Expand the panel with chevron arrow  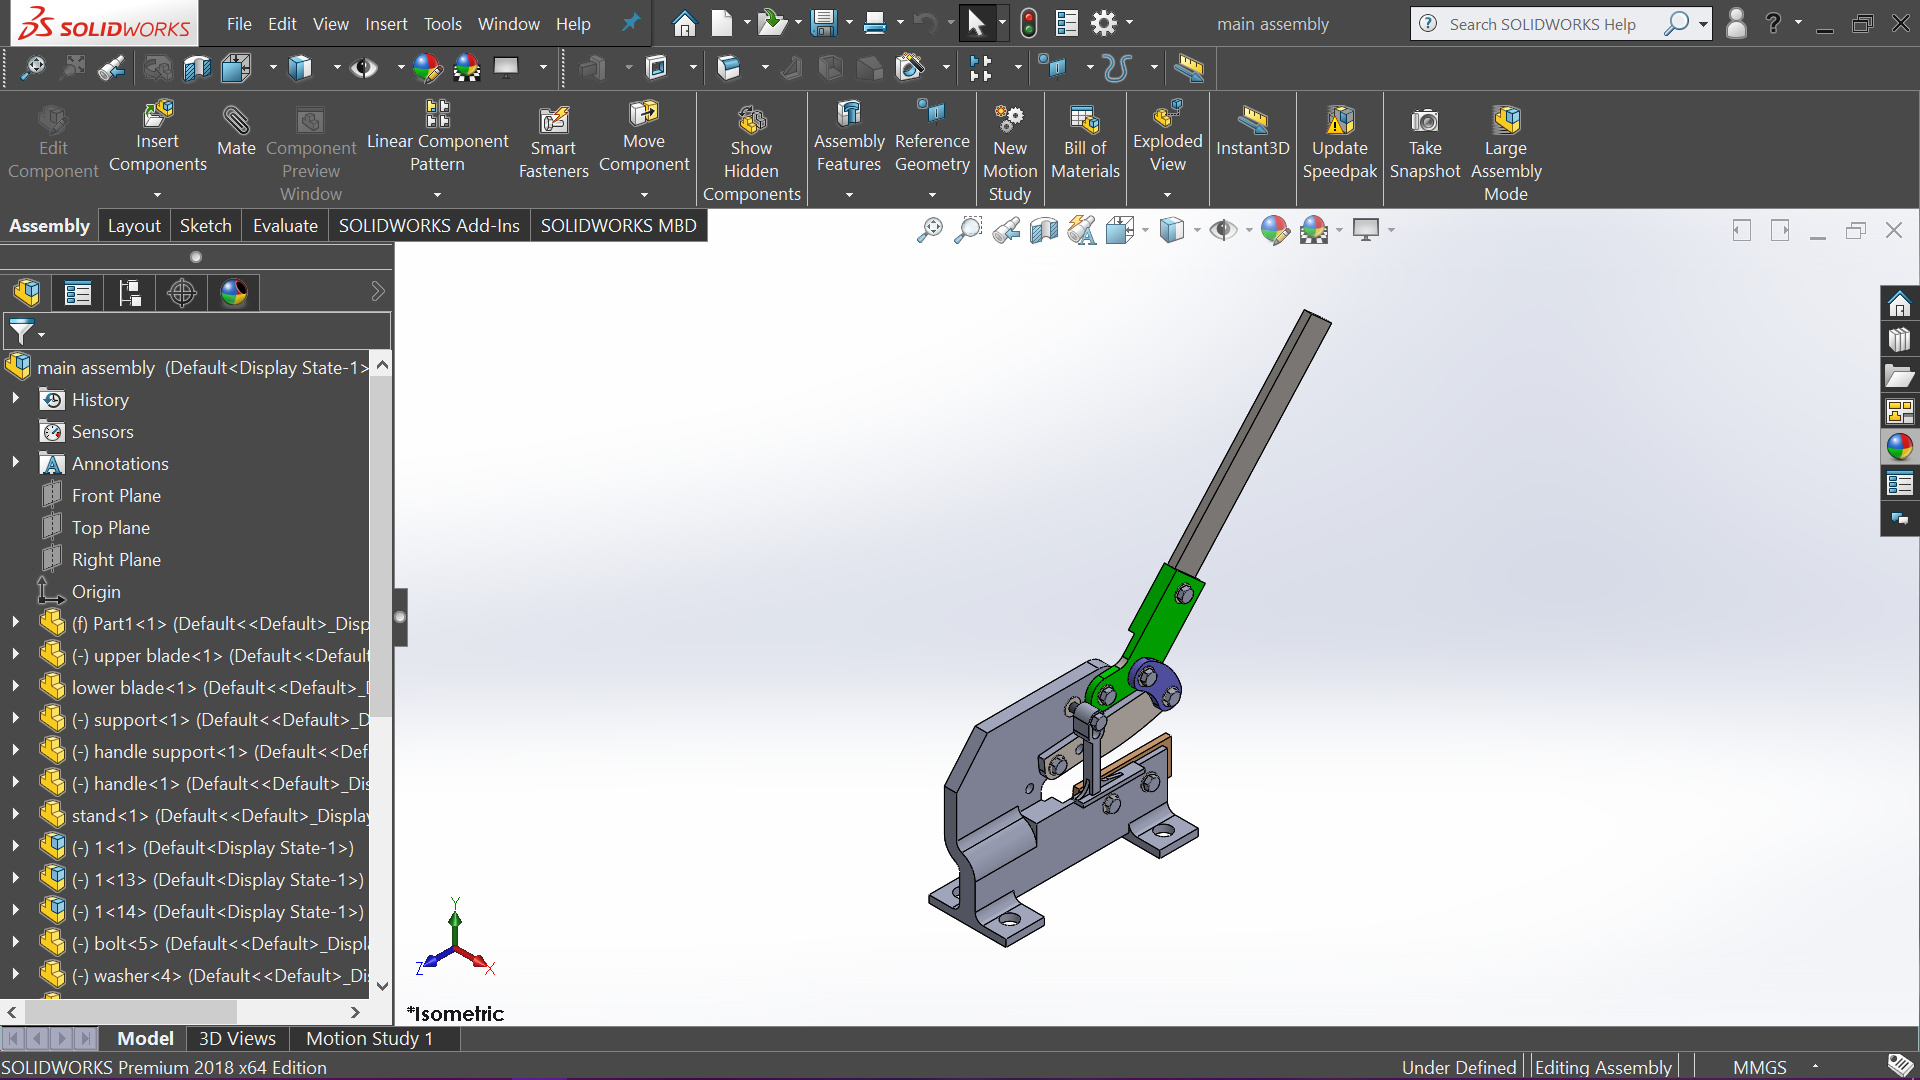pyautogui.click(x=377, y=291)
